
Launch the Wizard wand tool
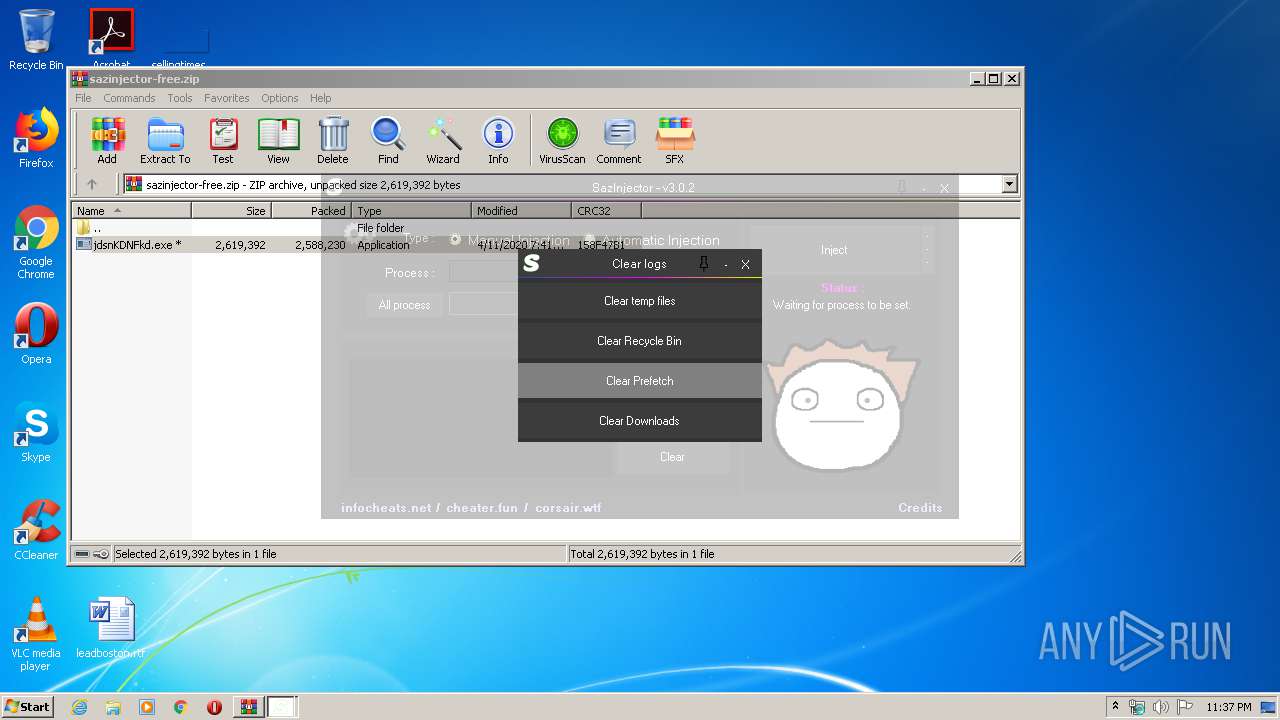click(443, 140)
